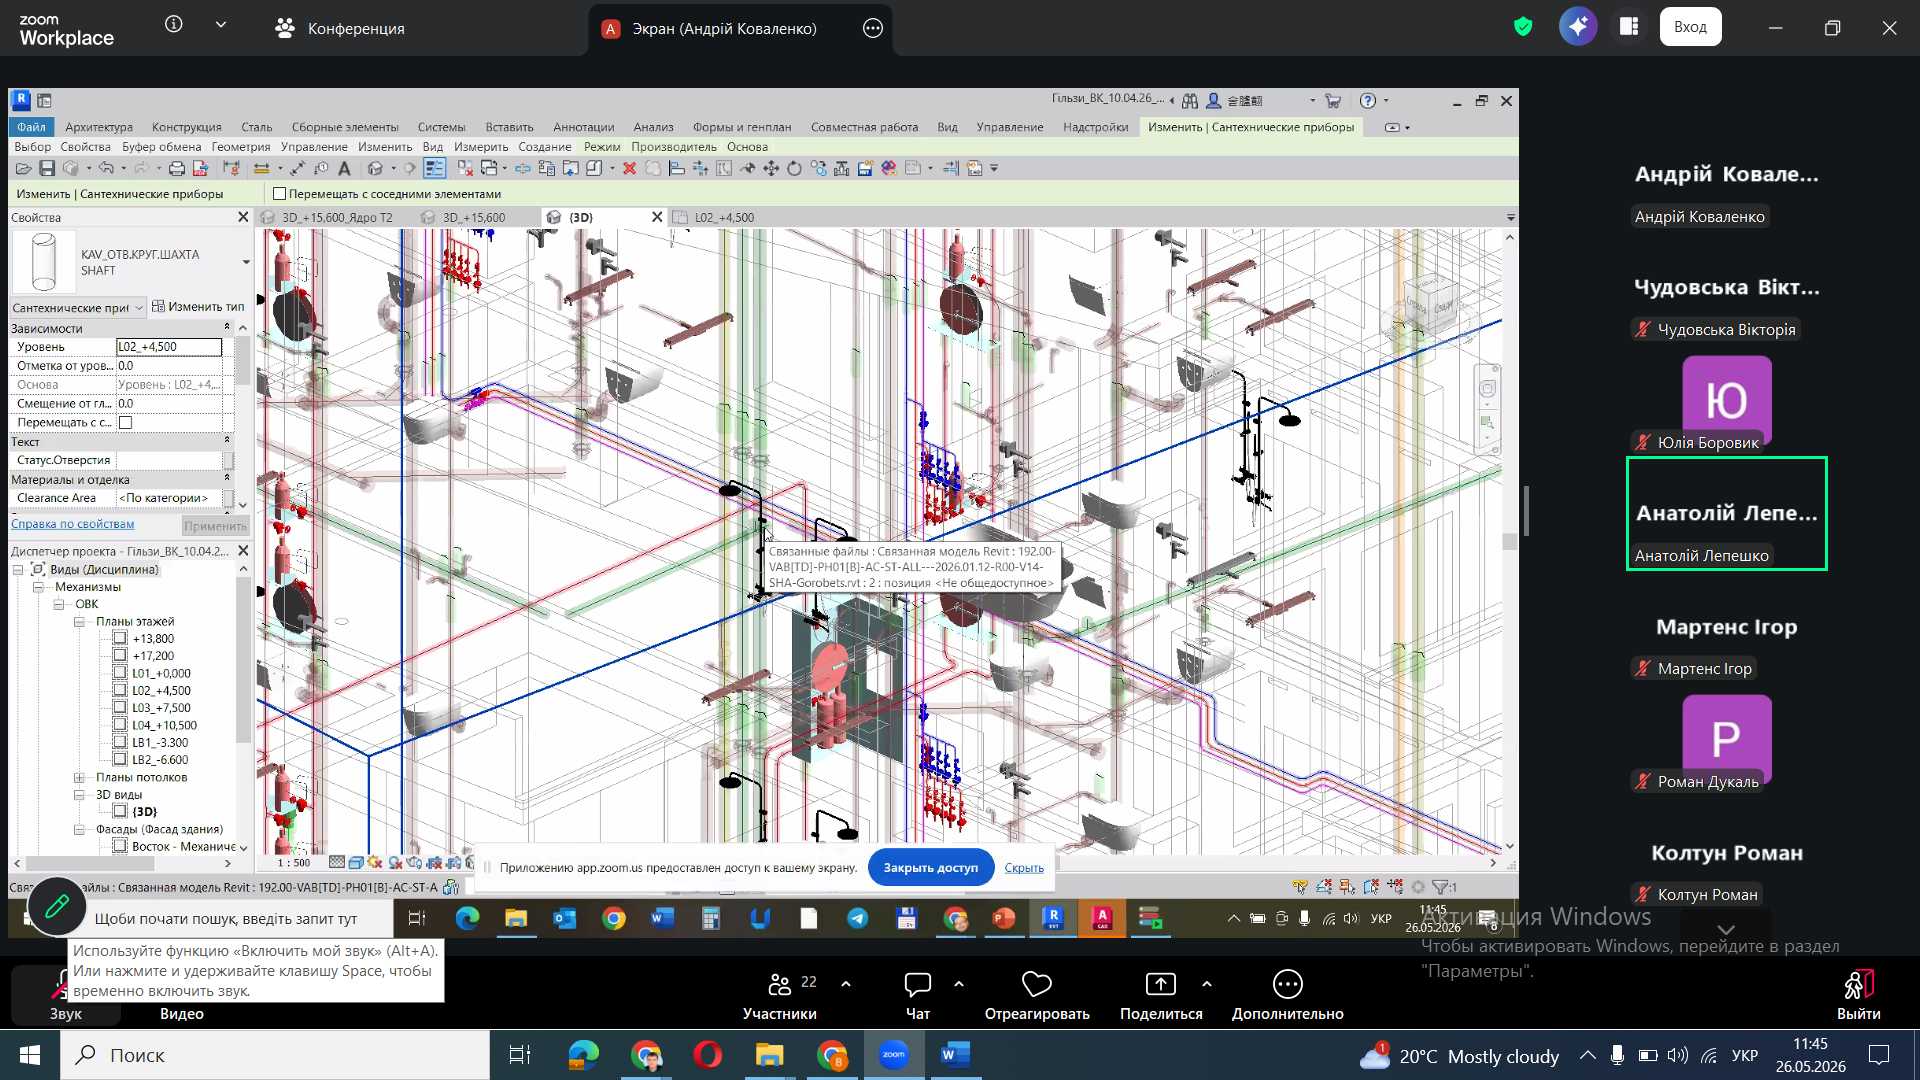Viewport: 1920px width, 1080px height.
Task: Expand the Zoom participants options chevron
Action: (846, 984)
